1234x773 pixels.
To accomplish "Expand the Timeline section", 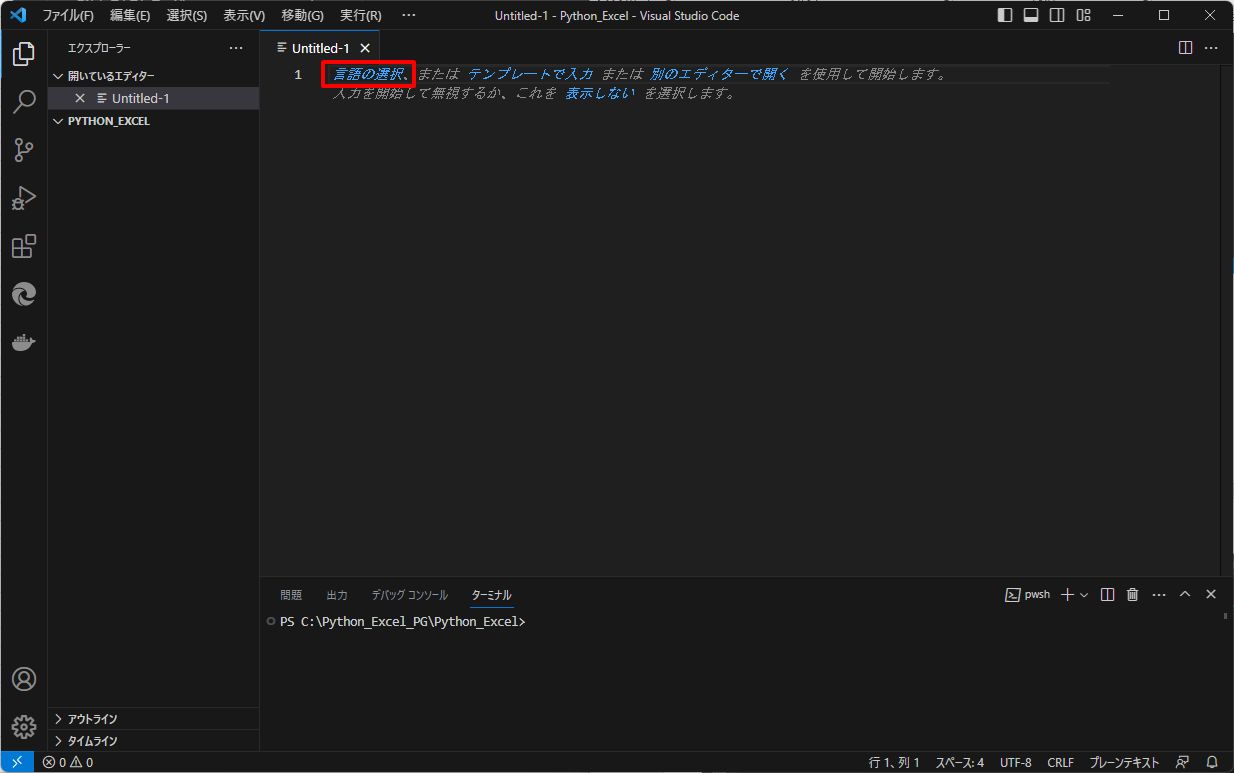I will 153,741.
